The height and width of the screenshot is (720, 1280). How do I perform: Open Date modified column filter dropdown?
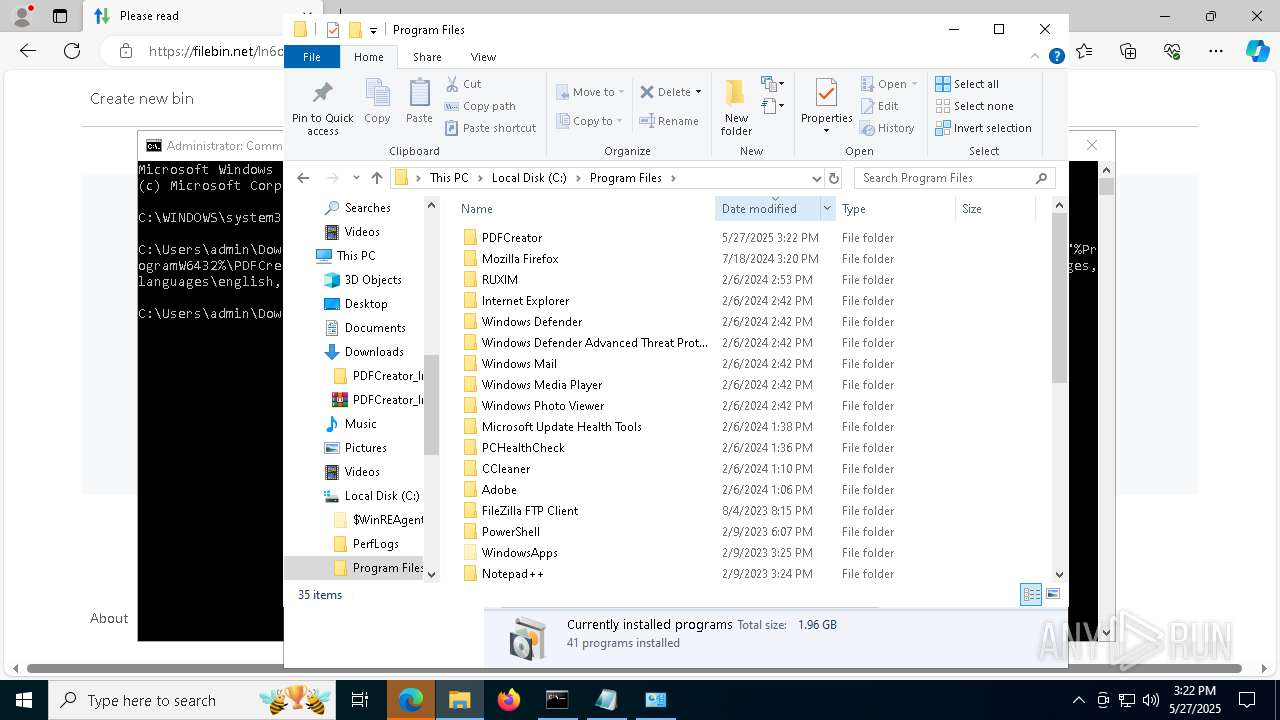(827, 208)
